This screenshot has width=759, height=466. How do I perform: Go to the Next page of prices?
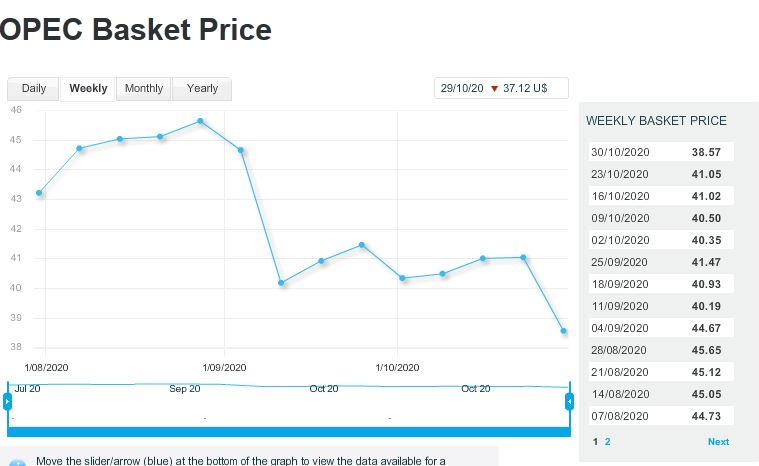pyautogui.click(x=718, y=442)
